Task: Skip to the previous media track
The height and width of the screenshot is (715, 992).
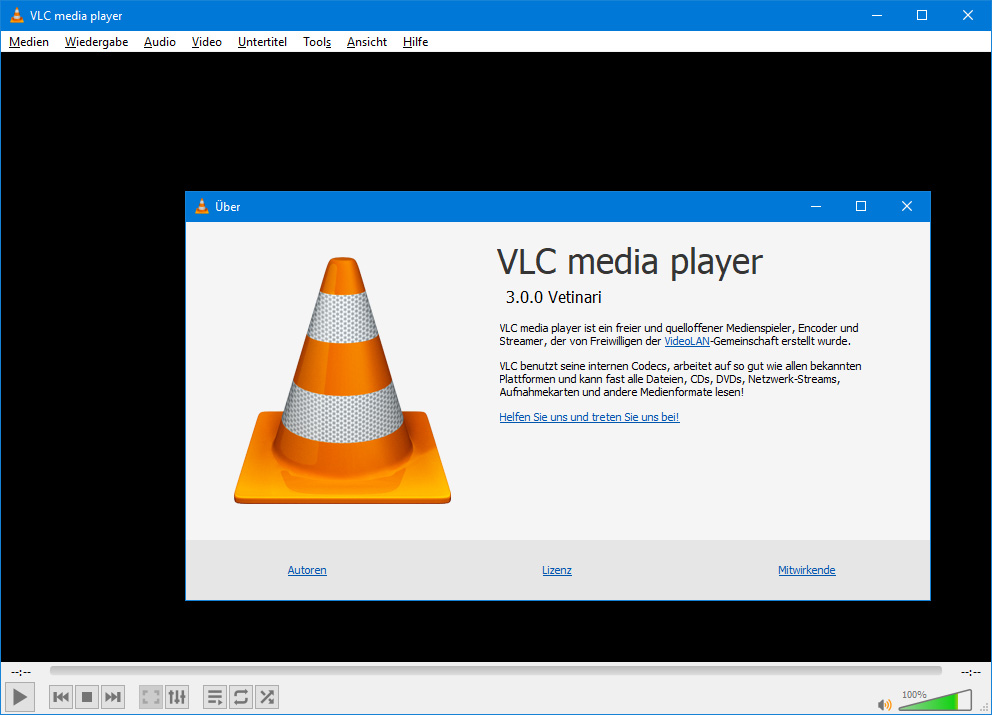Action: click(x=61, y=697)
